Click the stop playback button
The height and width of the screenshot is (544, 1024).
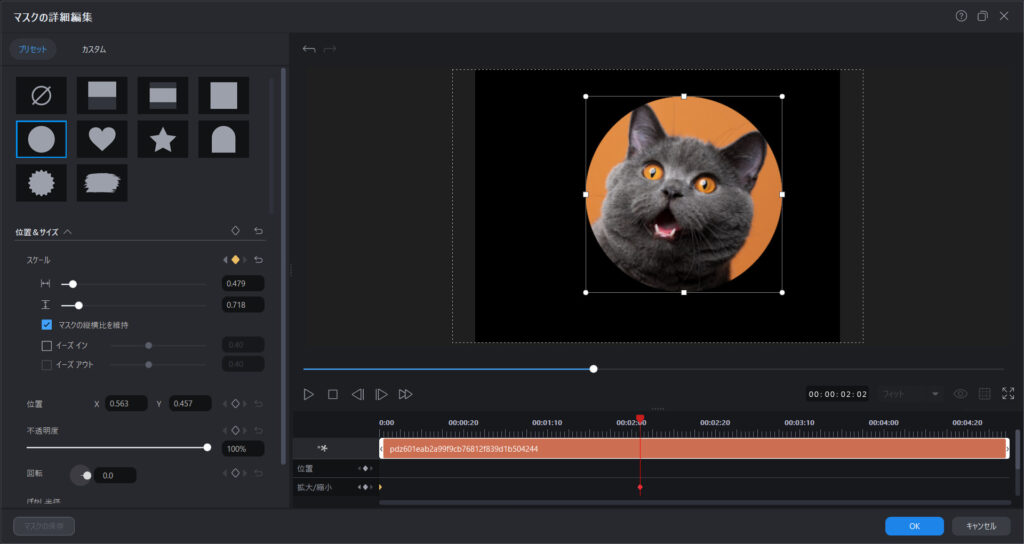coord(333,394)
